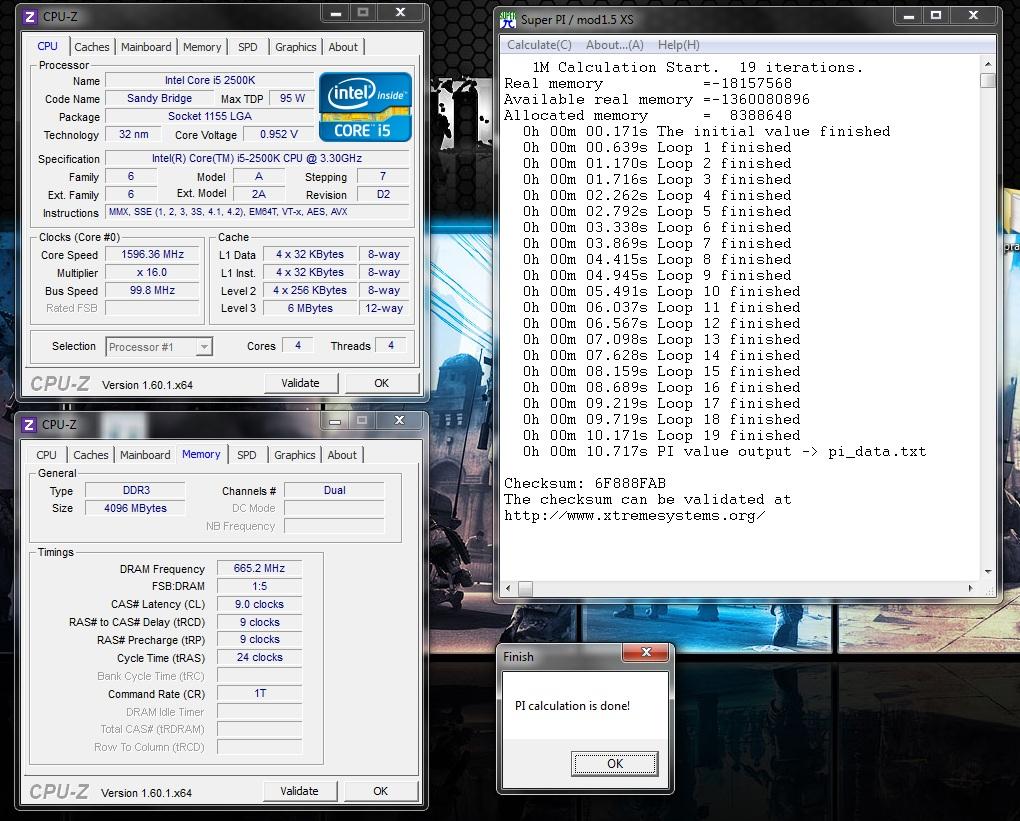The image size is (1020, 821).
Task: Click the DRAM Frequency value 665.2 MHz
Action: pyautogui.click(x=259, y=568)
